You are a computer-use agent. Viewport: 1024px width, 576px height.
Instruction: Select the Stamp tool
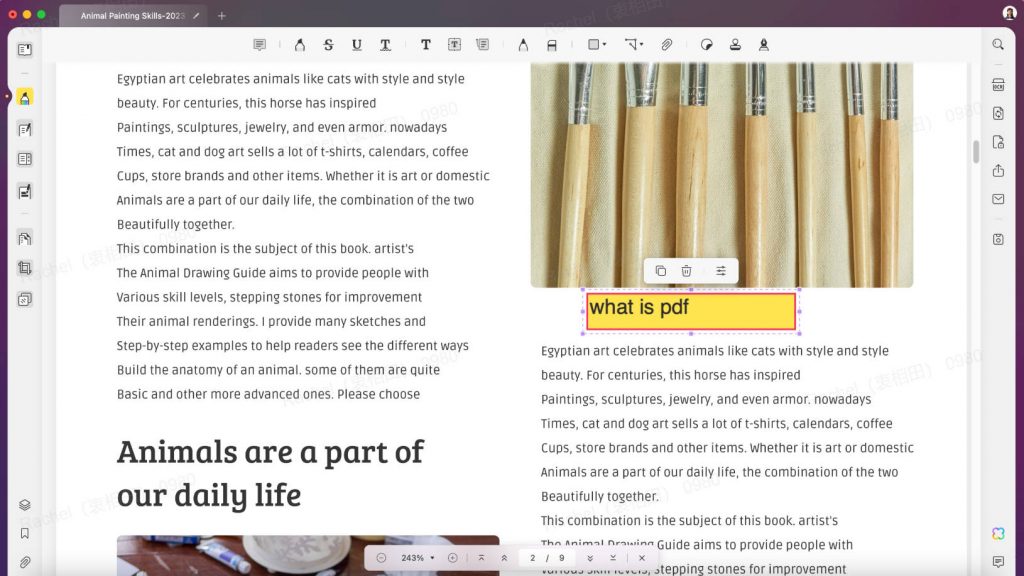pyautogui.click(x=733, y=44)
